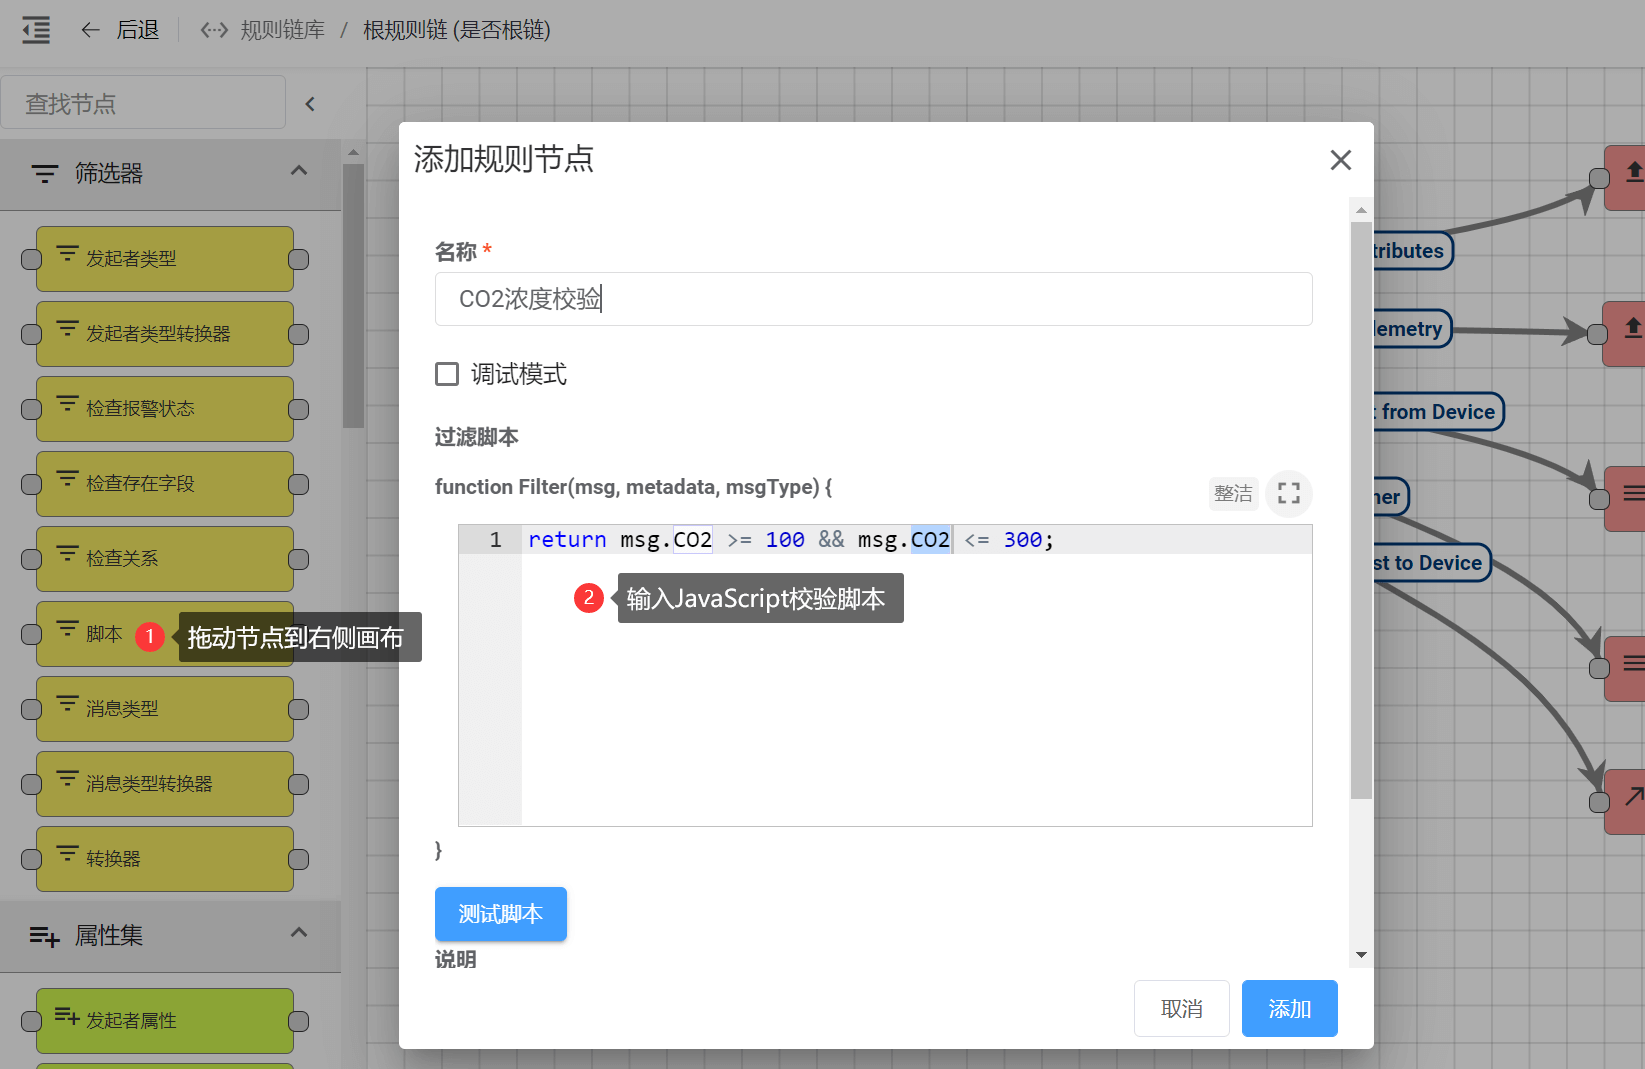
Task: Select the 转换器 node
Action: pos(165,859)
